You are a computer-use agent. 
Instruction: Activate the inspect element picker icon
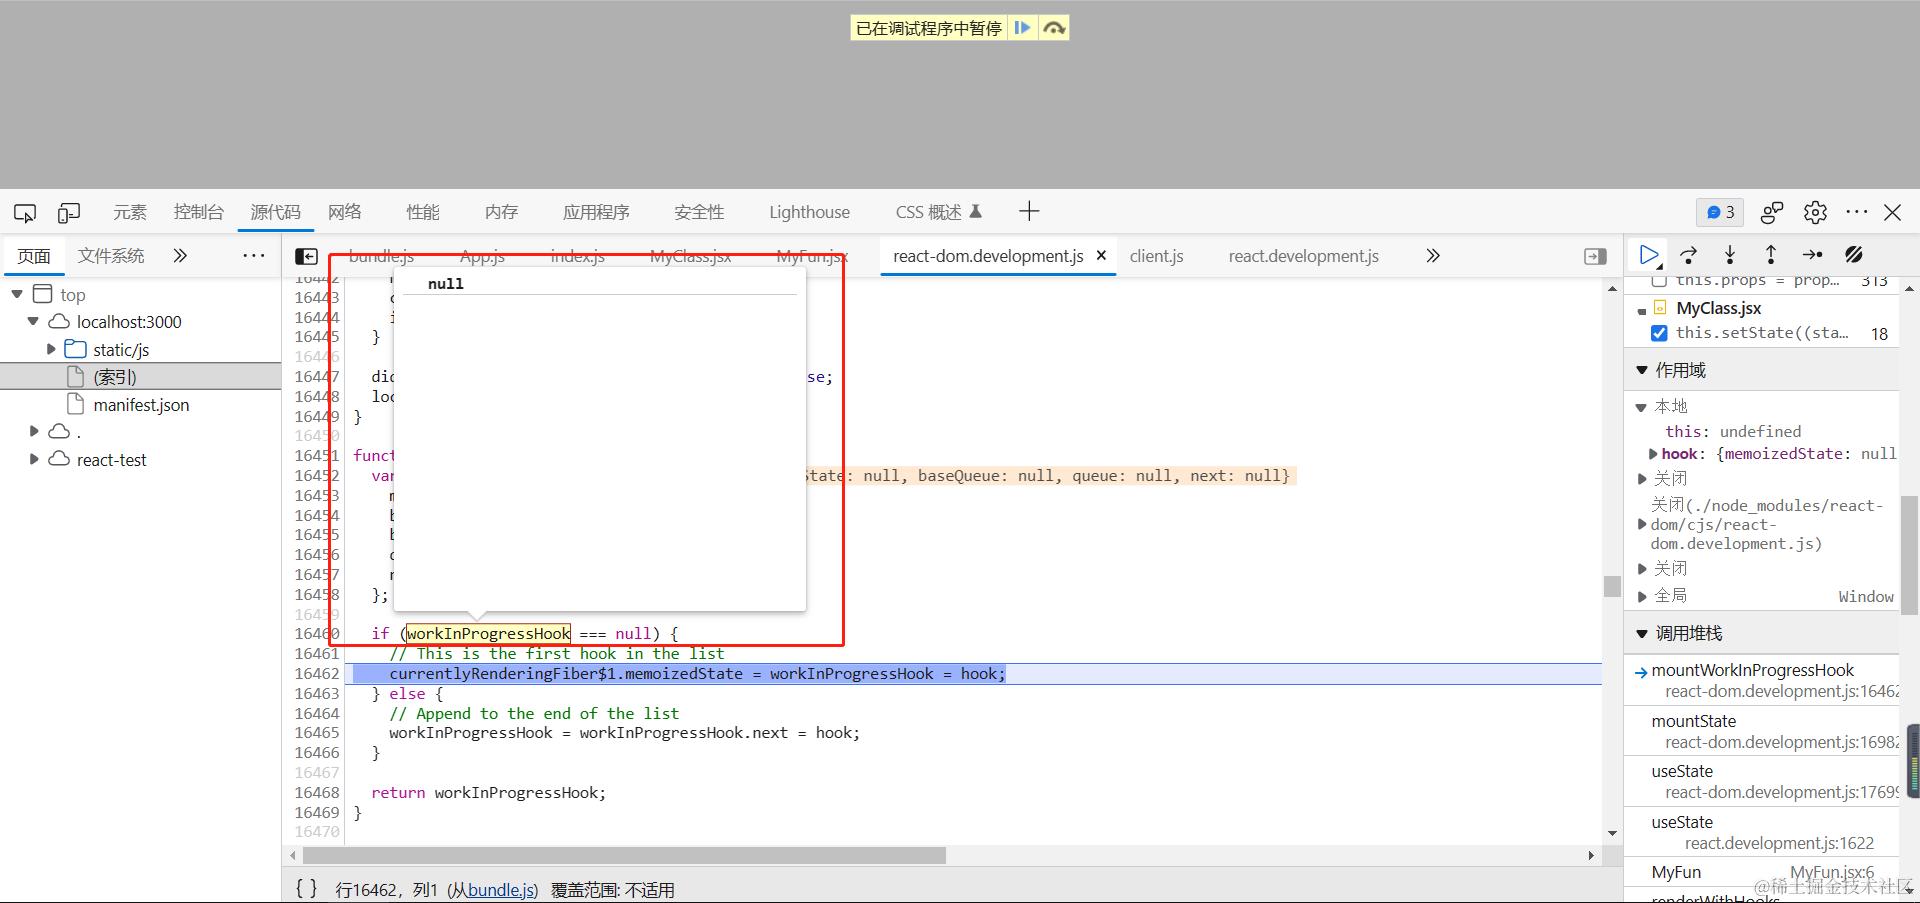coord(25,212)
